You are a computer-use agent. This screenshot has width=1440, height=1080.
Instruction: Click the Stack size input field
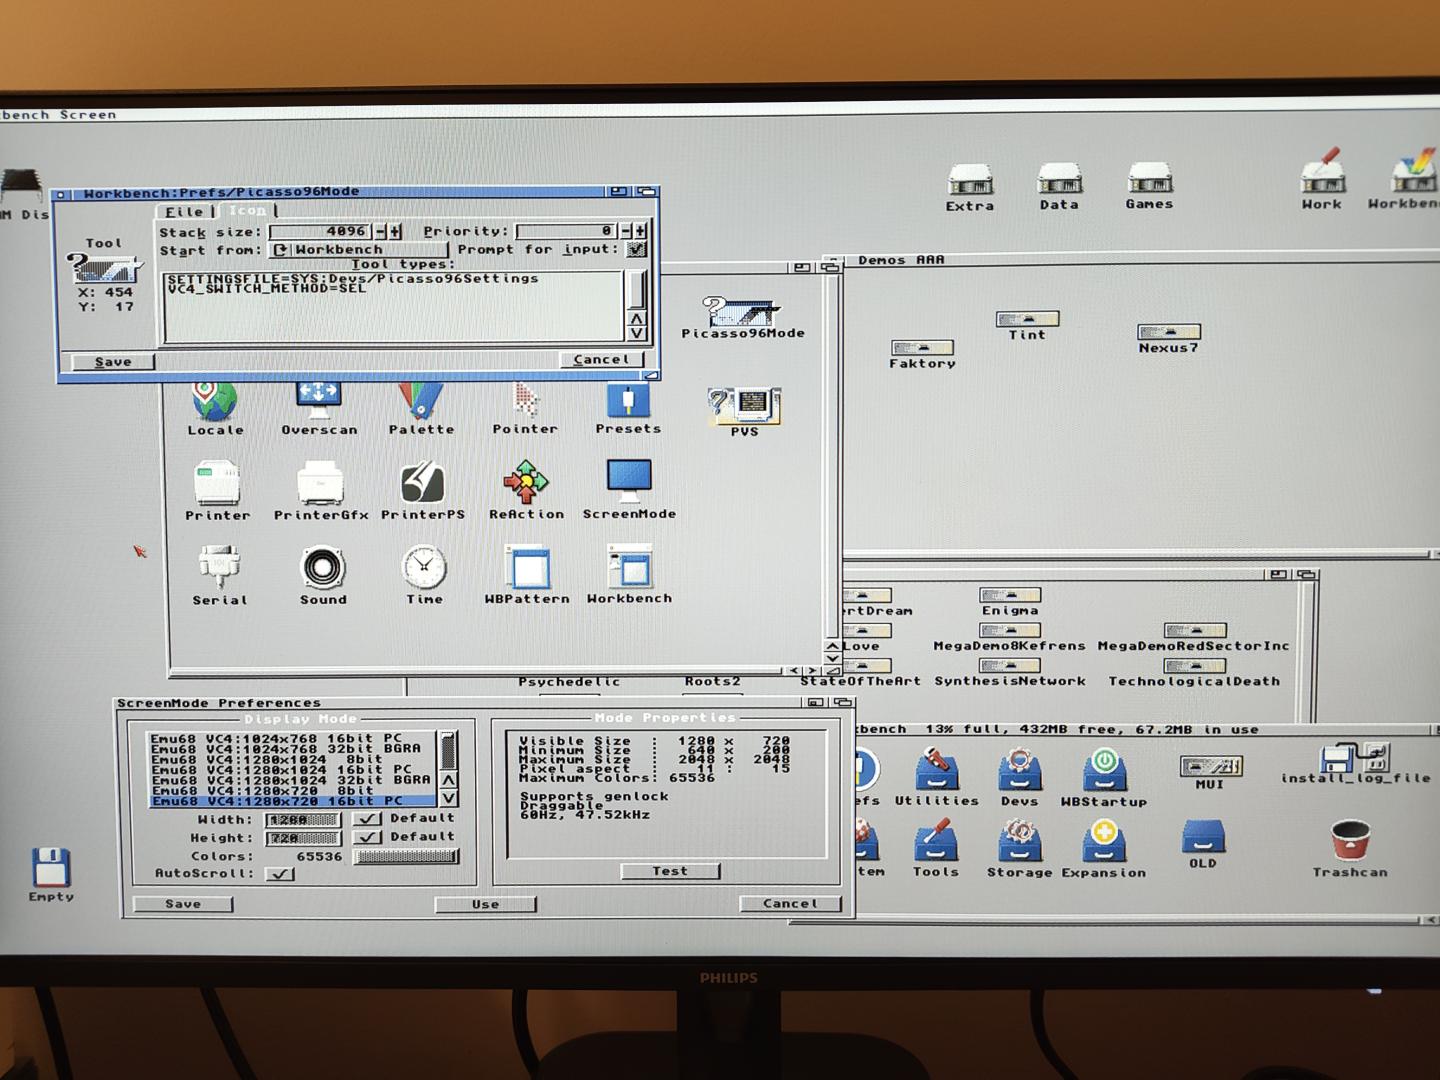[320, 231]
